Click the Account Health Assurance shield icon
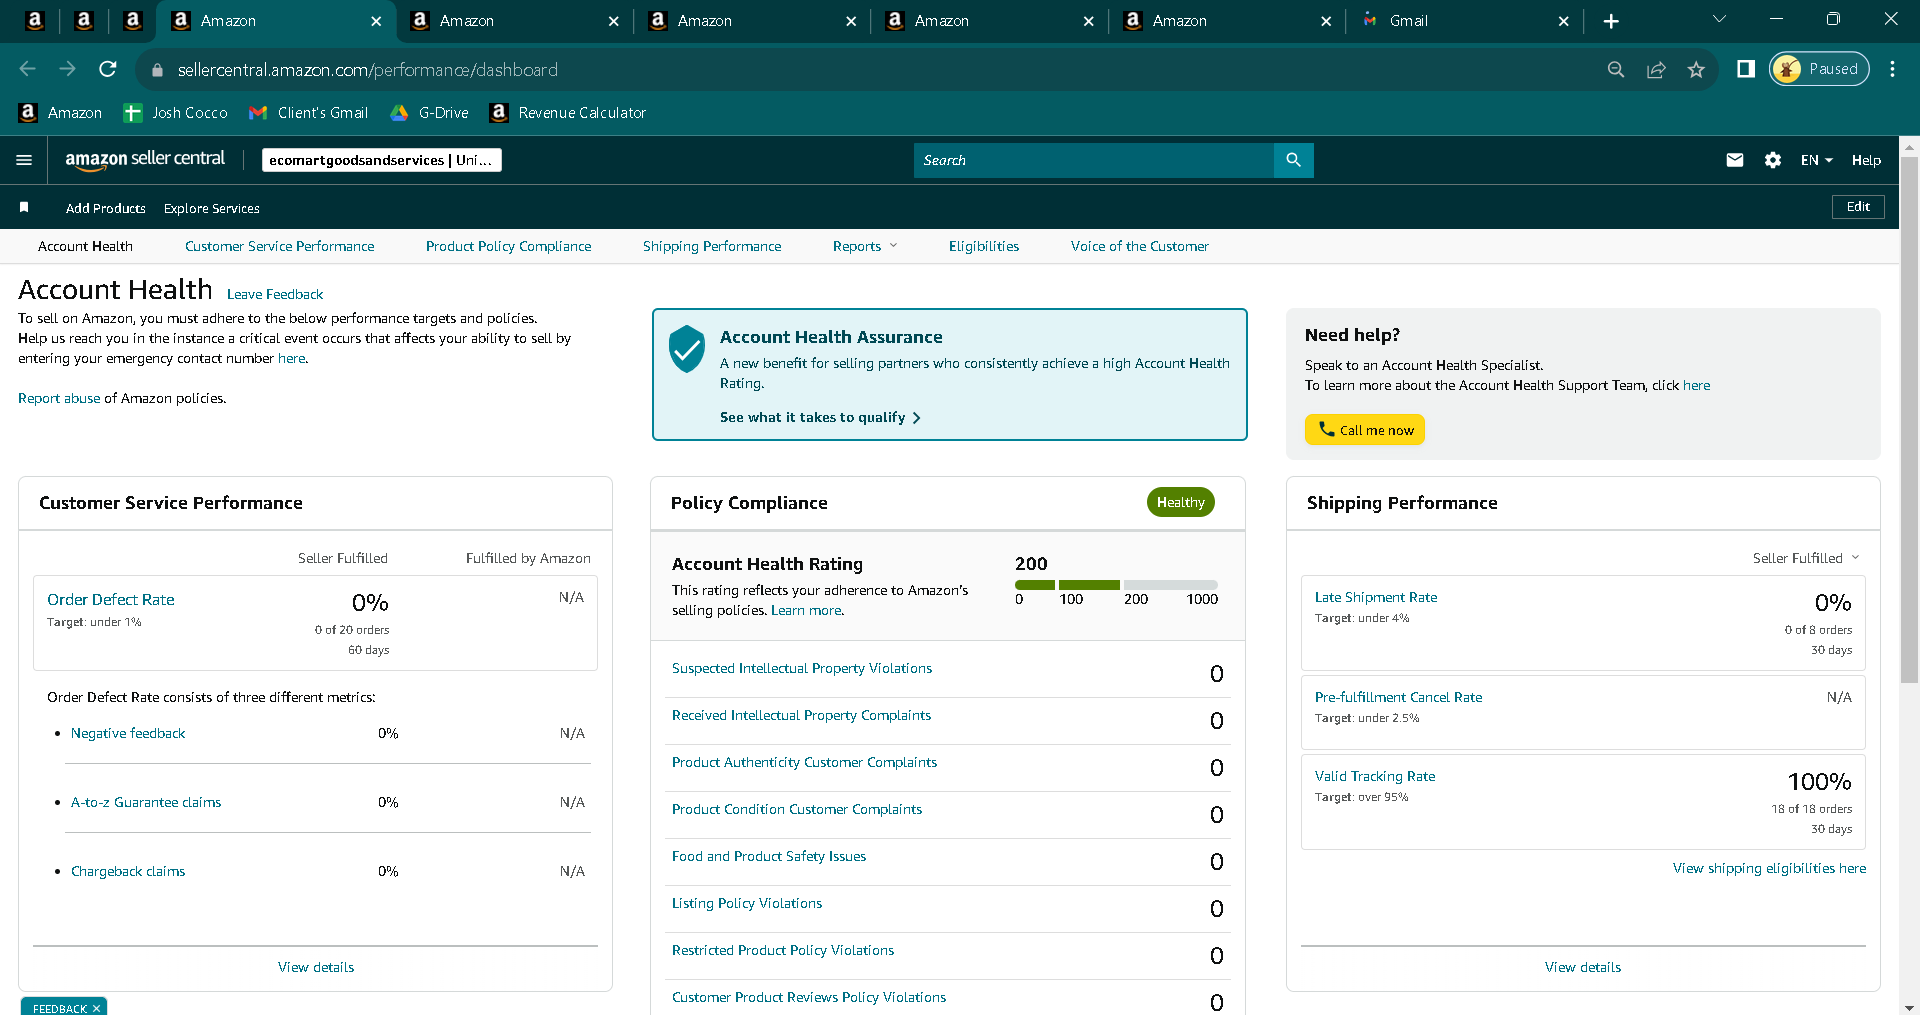Image resolution: width=1920 pixels, height=1015 pixels. click(687, 349)
